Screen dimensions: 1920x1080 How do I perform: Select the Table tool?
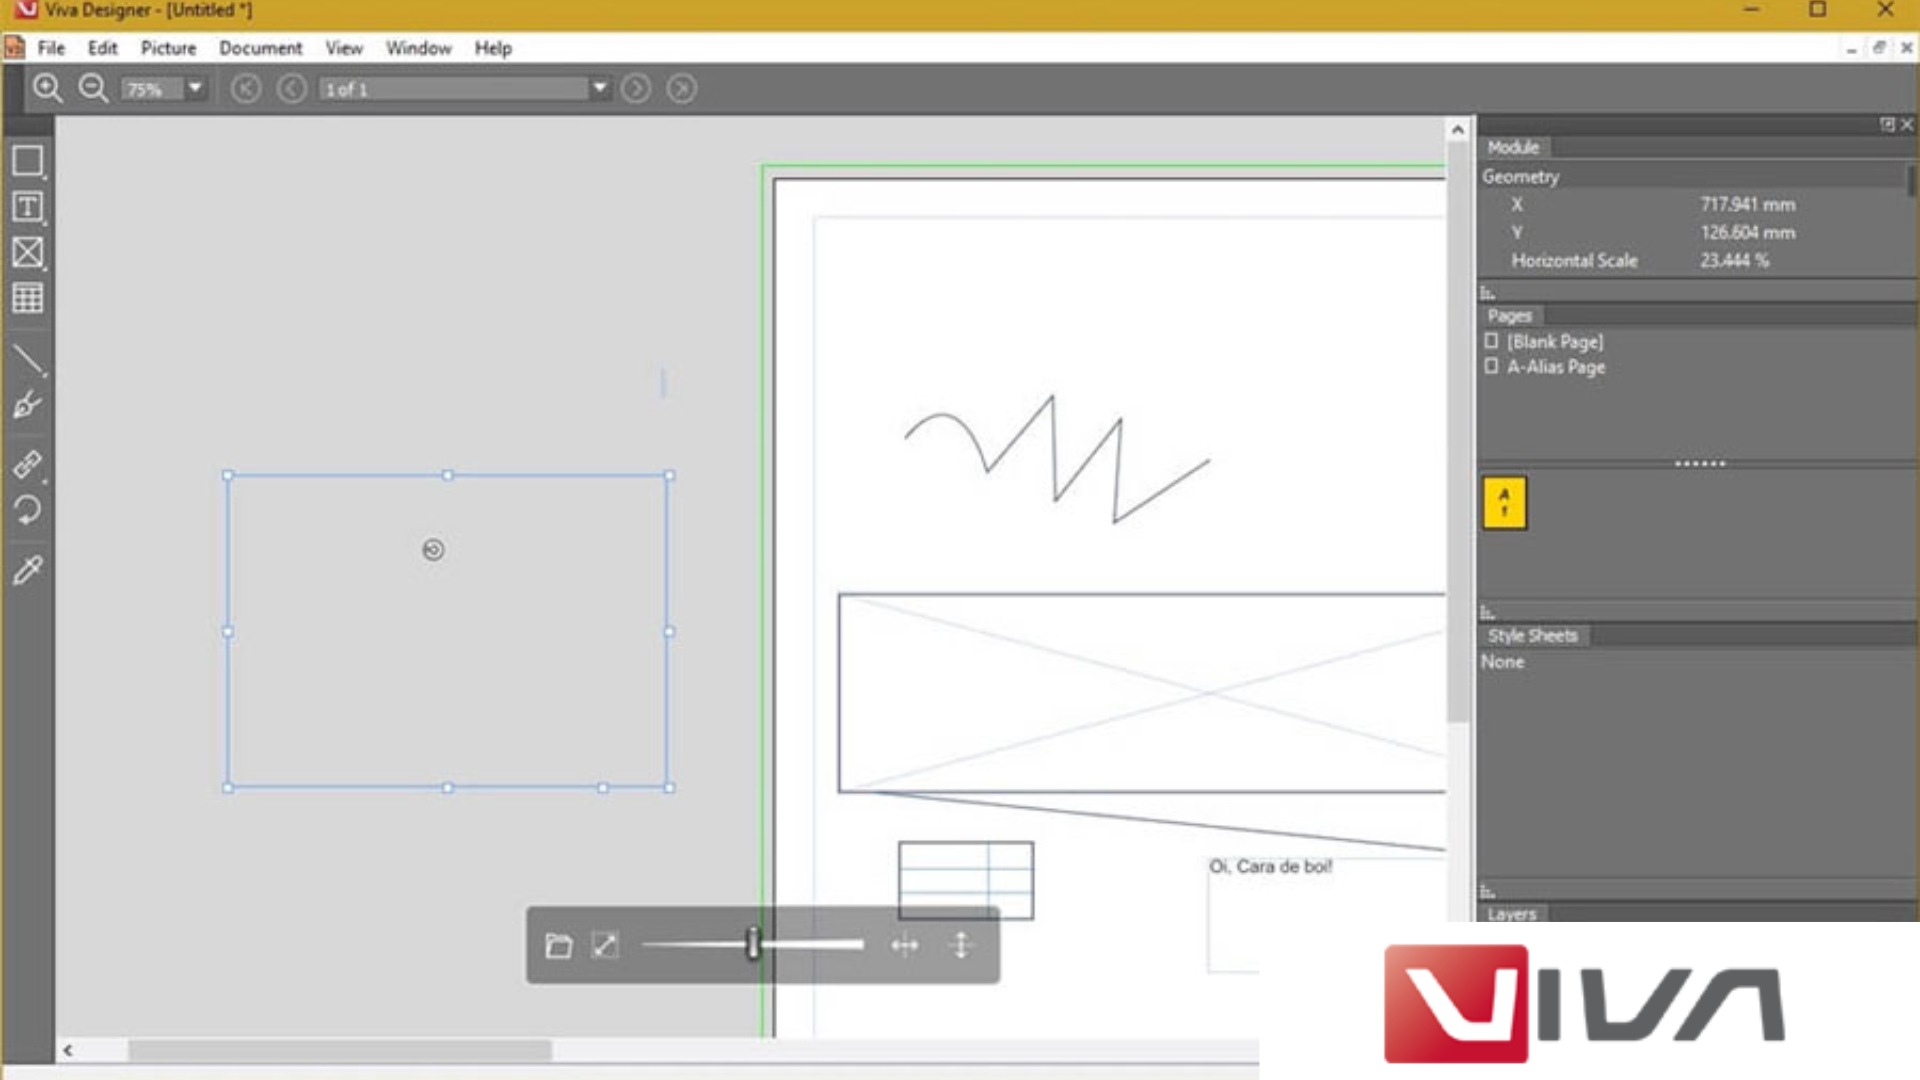tap(27, 297)
